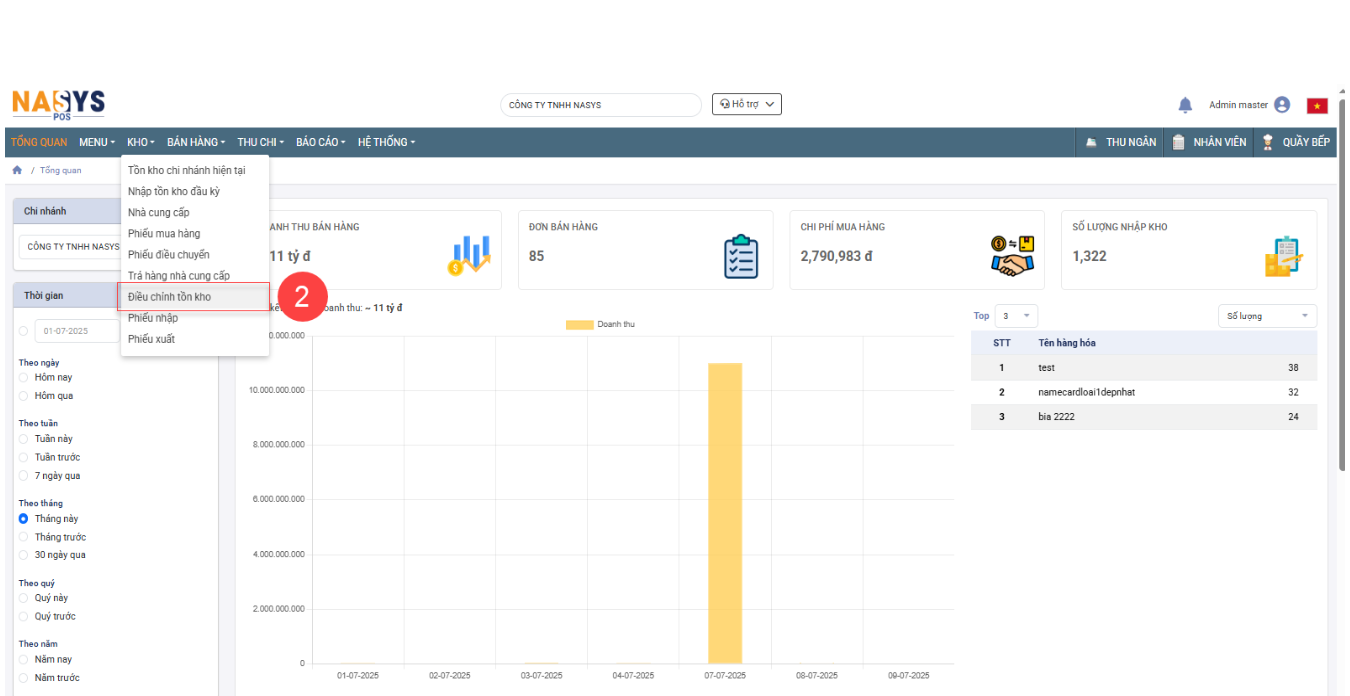Click the Vietnam flag language icon

pyautogui.click(x=1317, y=105)
